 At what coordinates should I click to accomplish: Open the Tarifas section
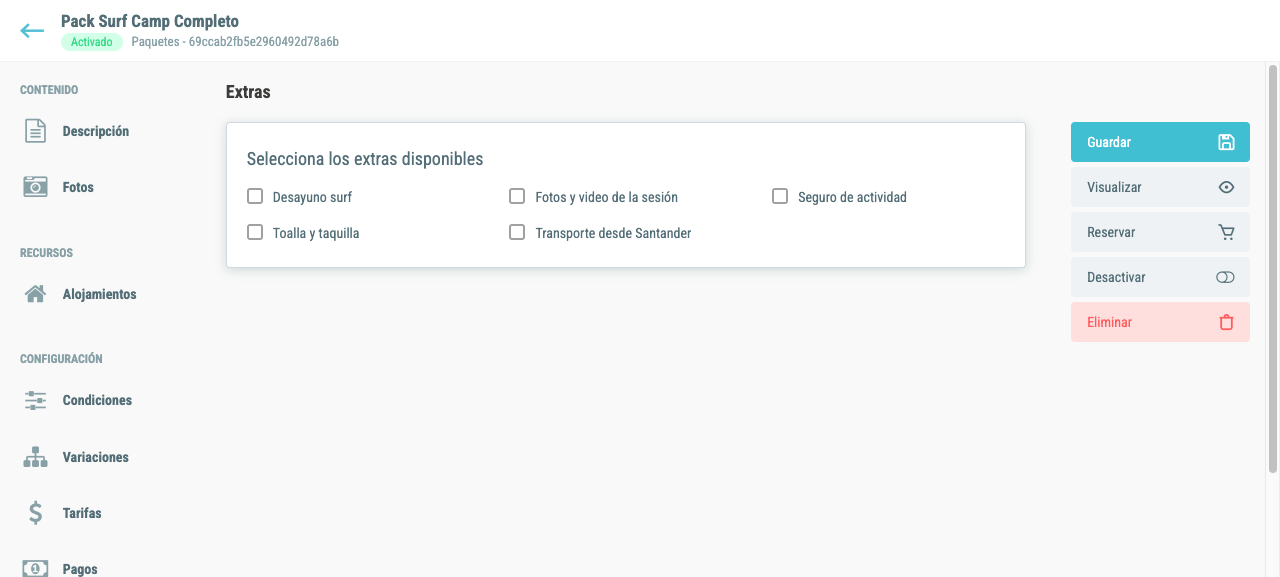(x=82, y=513)
